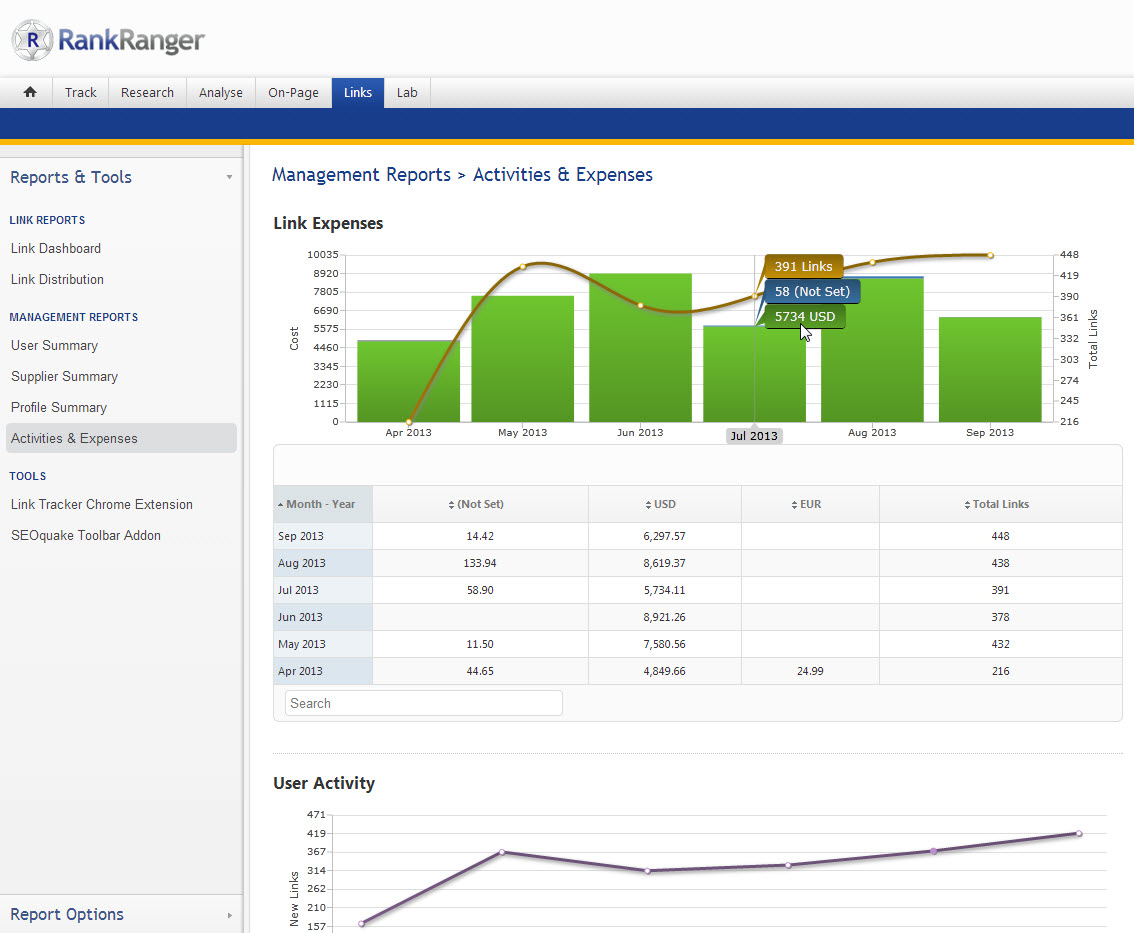
Task: Collapse the Reports & Tools panel arrow
Action: point(229,177)
